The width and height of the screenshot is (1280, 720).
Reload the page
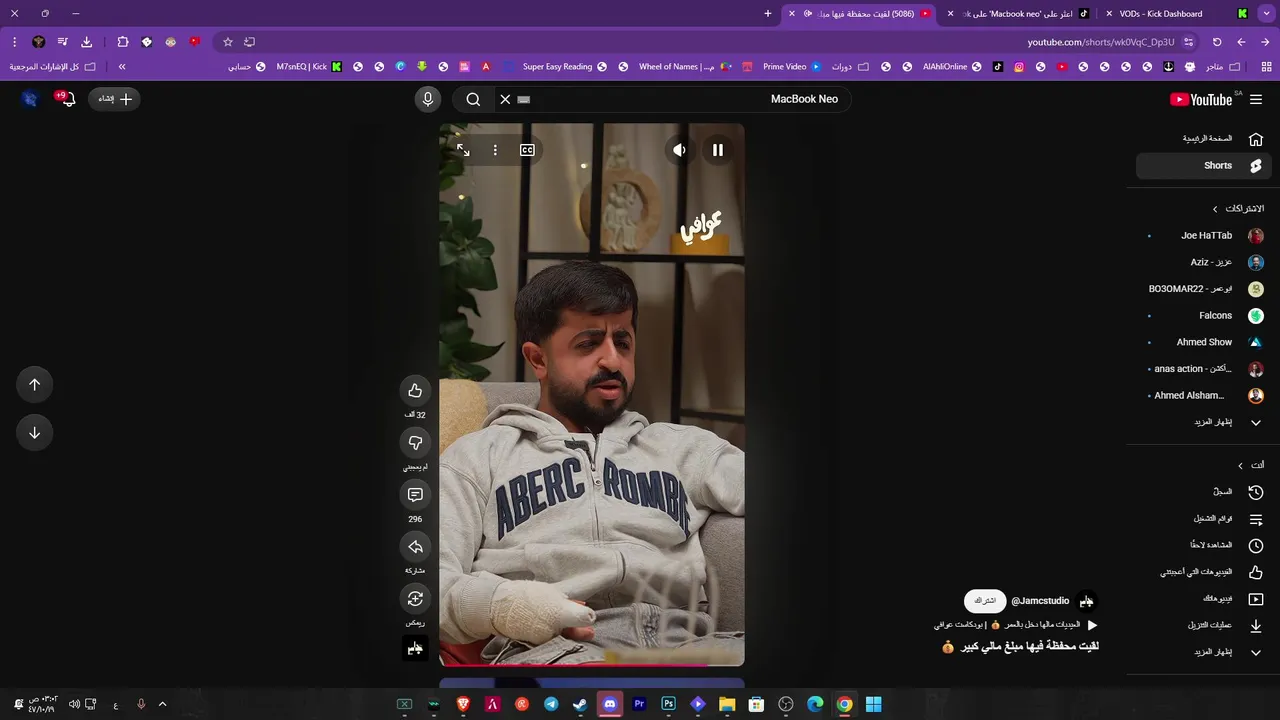point(1217,42)
